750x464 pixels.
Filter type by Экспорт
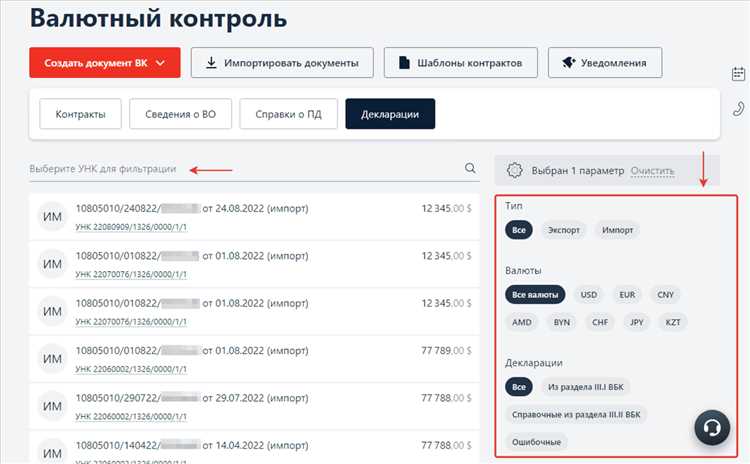(564, 230)
